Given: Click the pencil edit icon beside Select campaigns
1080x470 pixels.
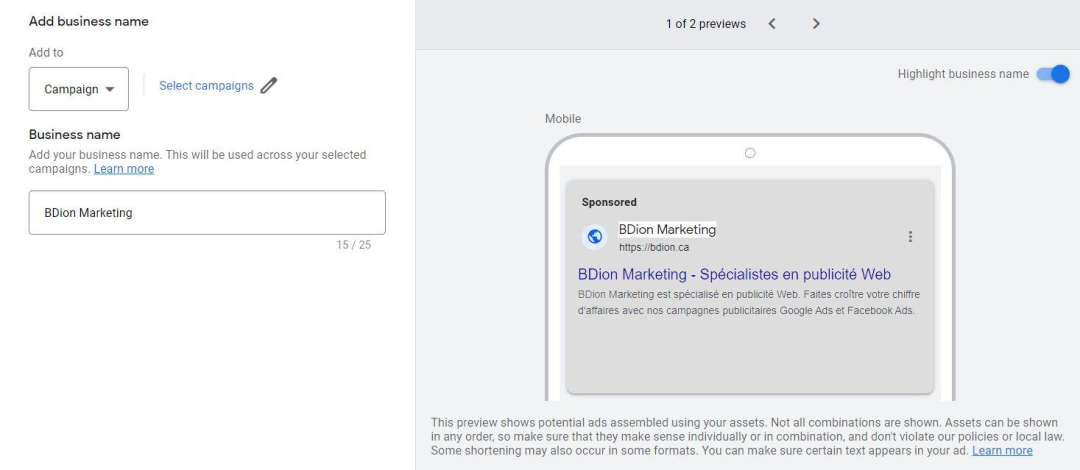Looking at the screenshot, I should pyautogui.click(x=269, y=85).
